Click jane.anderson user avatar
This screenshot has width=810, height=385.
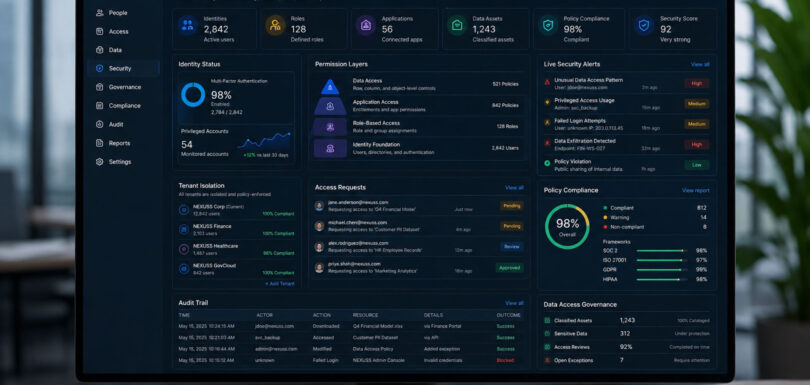click(x=319, y=206)
